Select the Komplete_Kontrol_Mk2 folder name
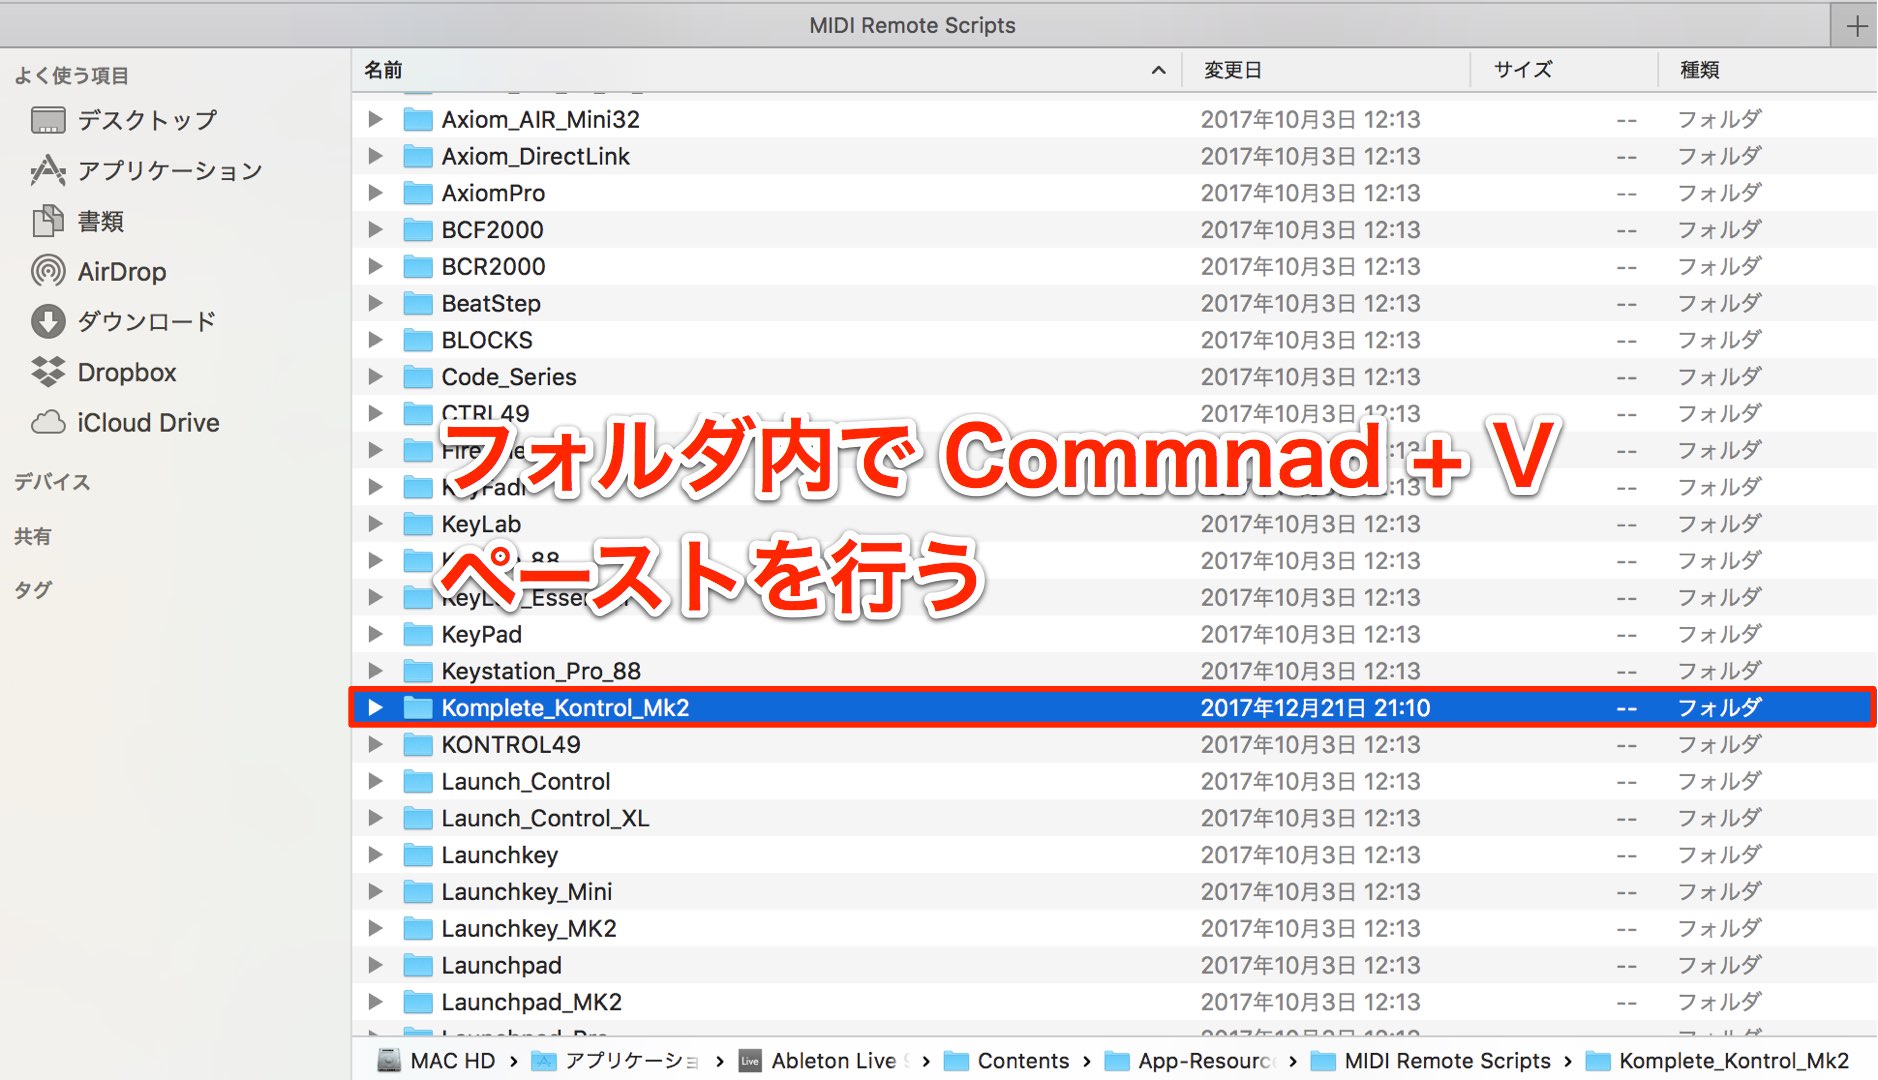Viewport: 1878px width, 1080px height. point(565,708)
